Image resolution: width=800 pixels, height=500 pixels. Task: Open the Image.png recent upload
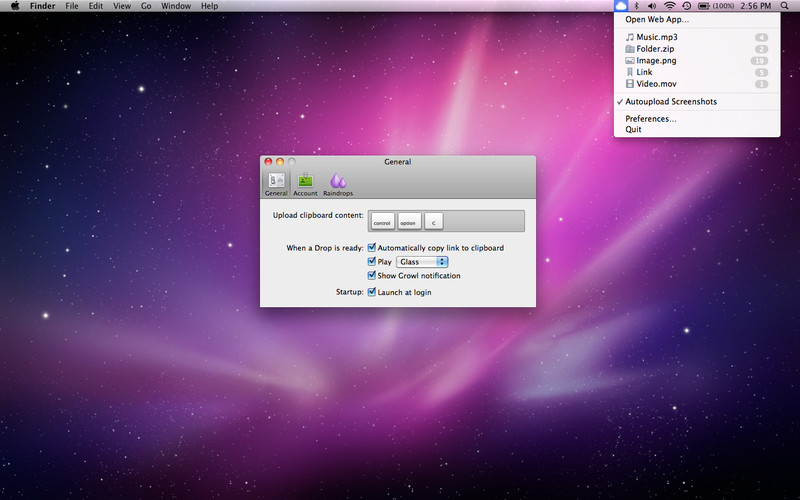pyautogui.click(x=657, y=60)
